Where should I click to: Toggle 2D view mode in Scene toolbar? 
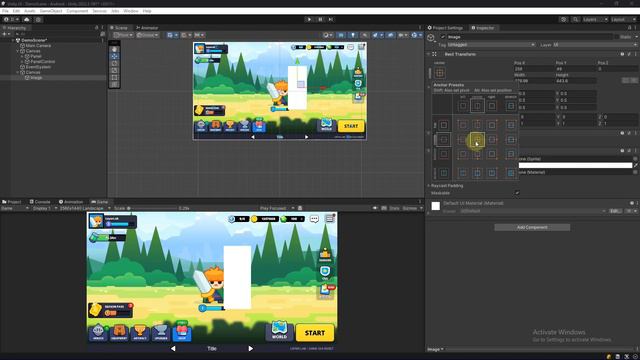341,35
